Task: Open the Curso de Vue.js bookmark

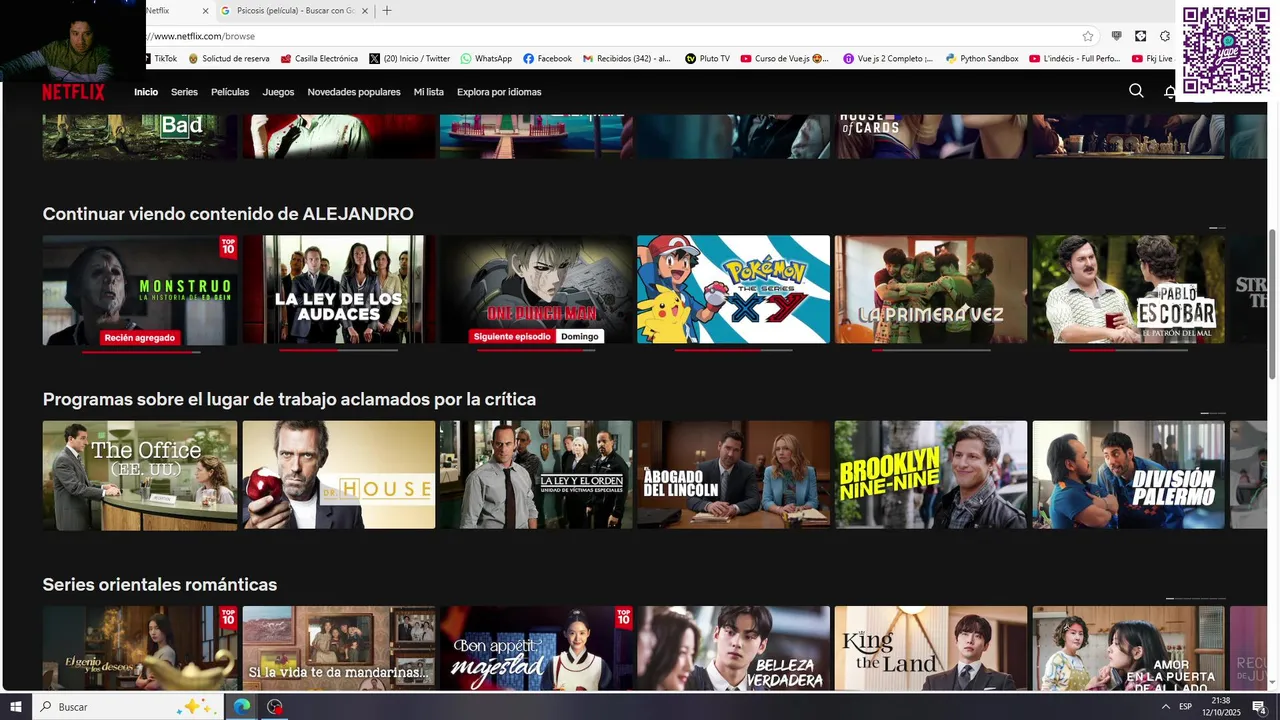Action: point(785,59)
